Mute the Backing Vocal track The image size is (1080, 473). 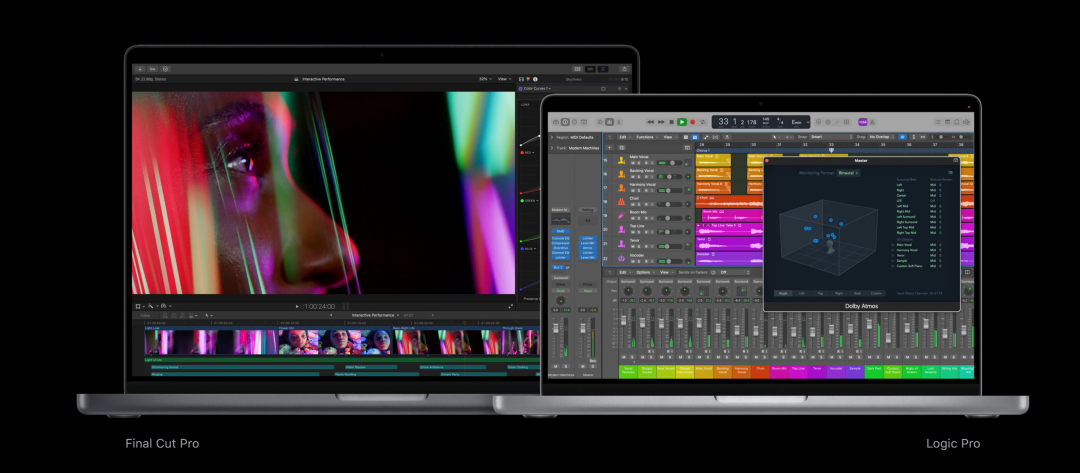pos(632,177)
